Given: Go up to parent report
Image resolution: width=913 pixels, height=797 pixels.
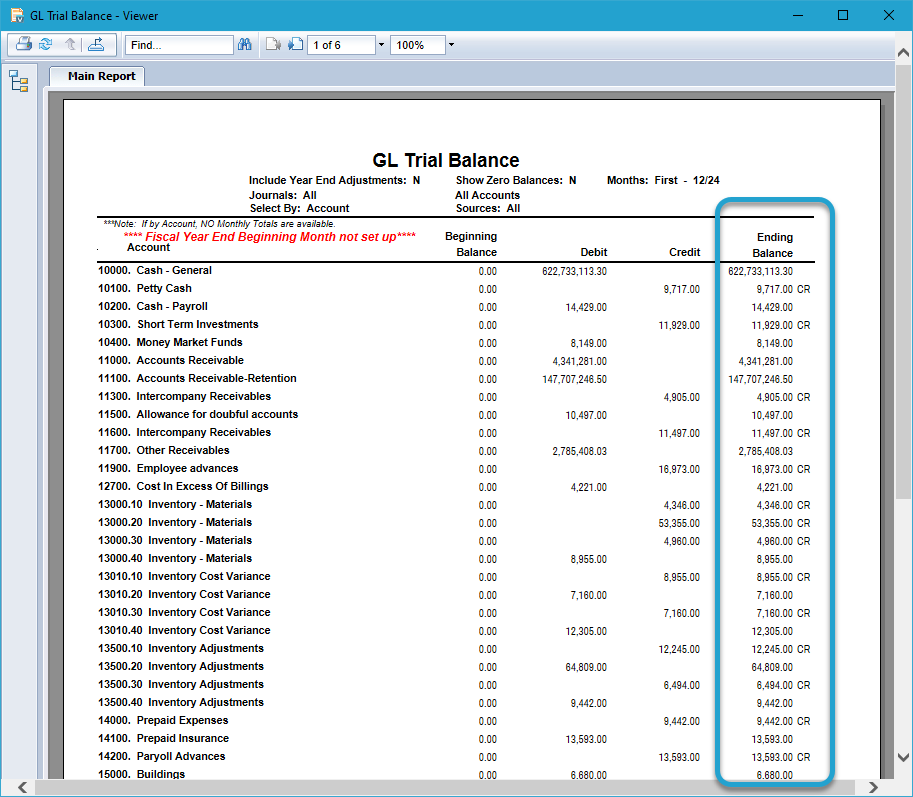Looking at the screenshot, I should [70, 44].
